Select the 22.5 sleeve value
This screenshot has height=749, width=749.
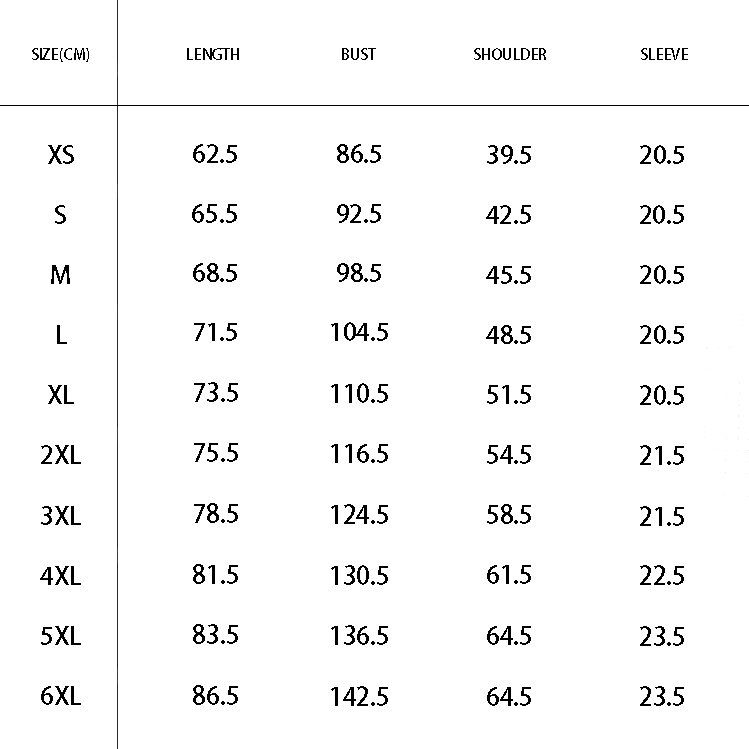tap(662, 576)
